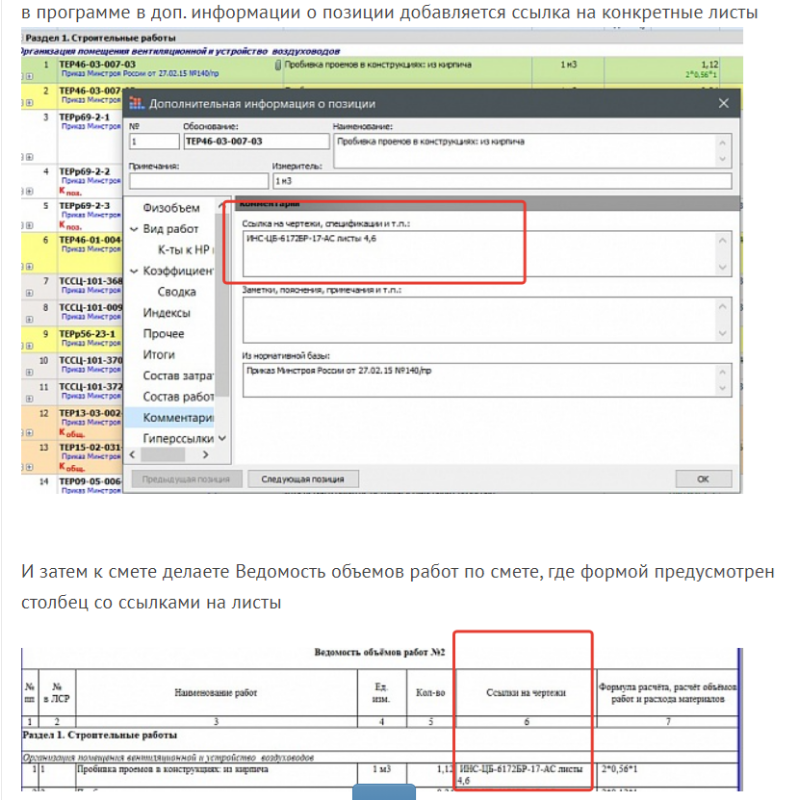Viewport: 797px width, 800px height.
Task: Select row ТЕРр69-2-1 in estimate
Action: [x=84, y=117]
